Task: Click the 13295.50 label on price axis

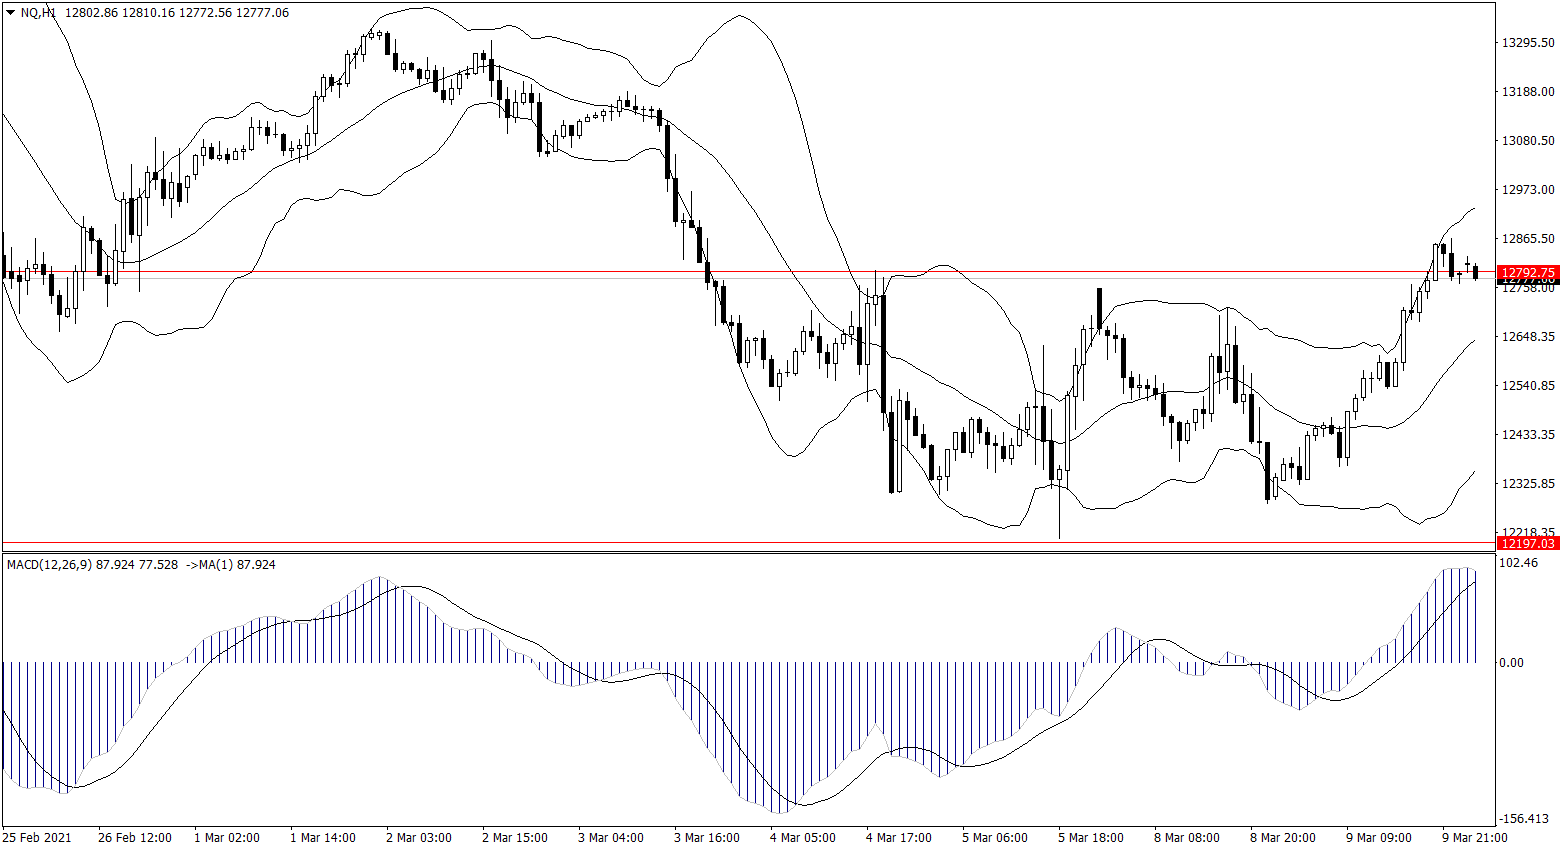Action: (1528, 43)
